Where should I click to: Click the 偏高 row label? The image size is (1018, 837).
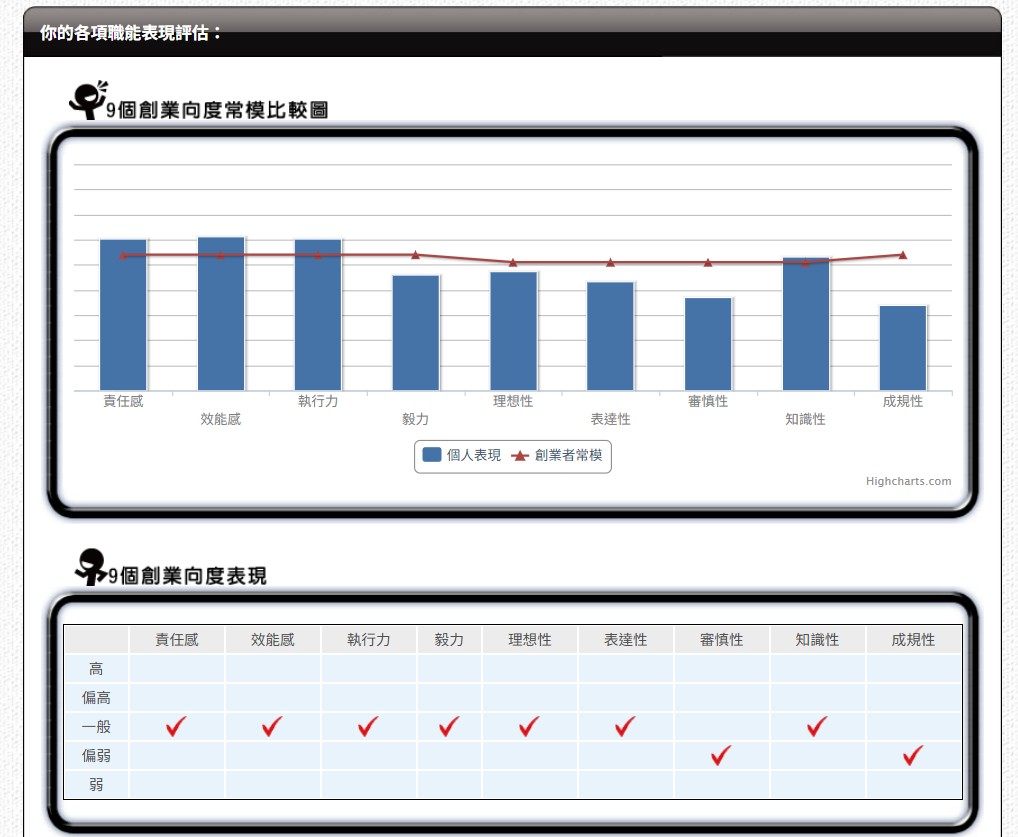coord(96,698)
